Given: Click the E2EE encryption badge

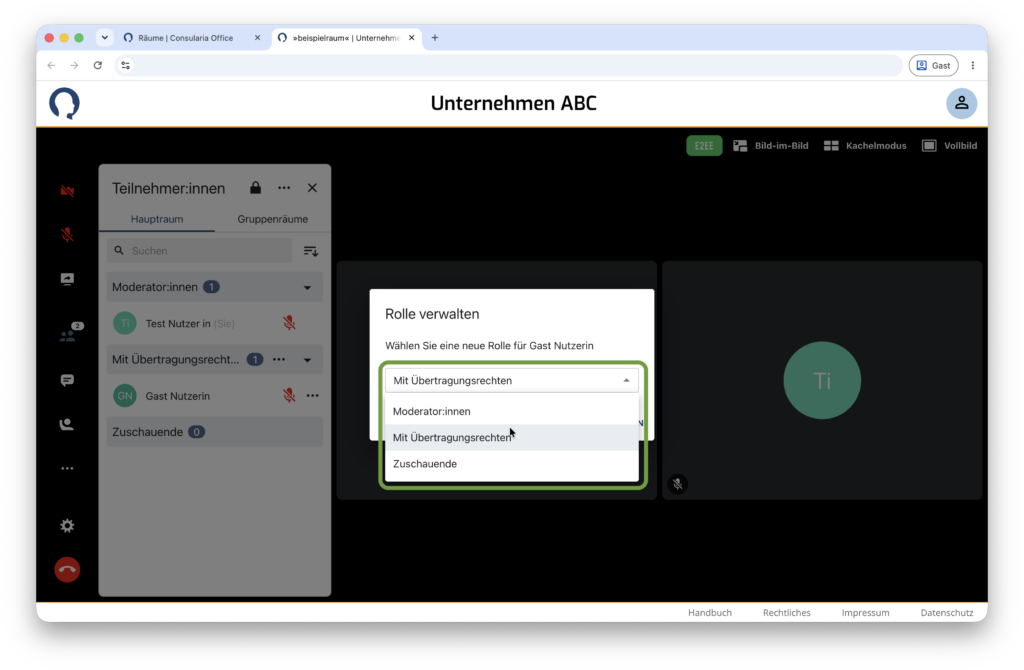Looking at the screenshot, I should [704, 146].
